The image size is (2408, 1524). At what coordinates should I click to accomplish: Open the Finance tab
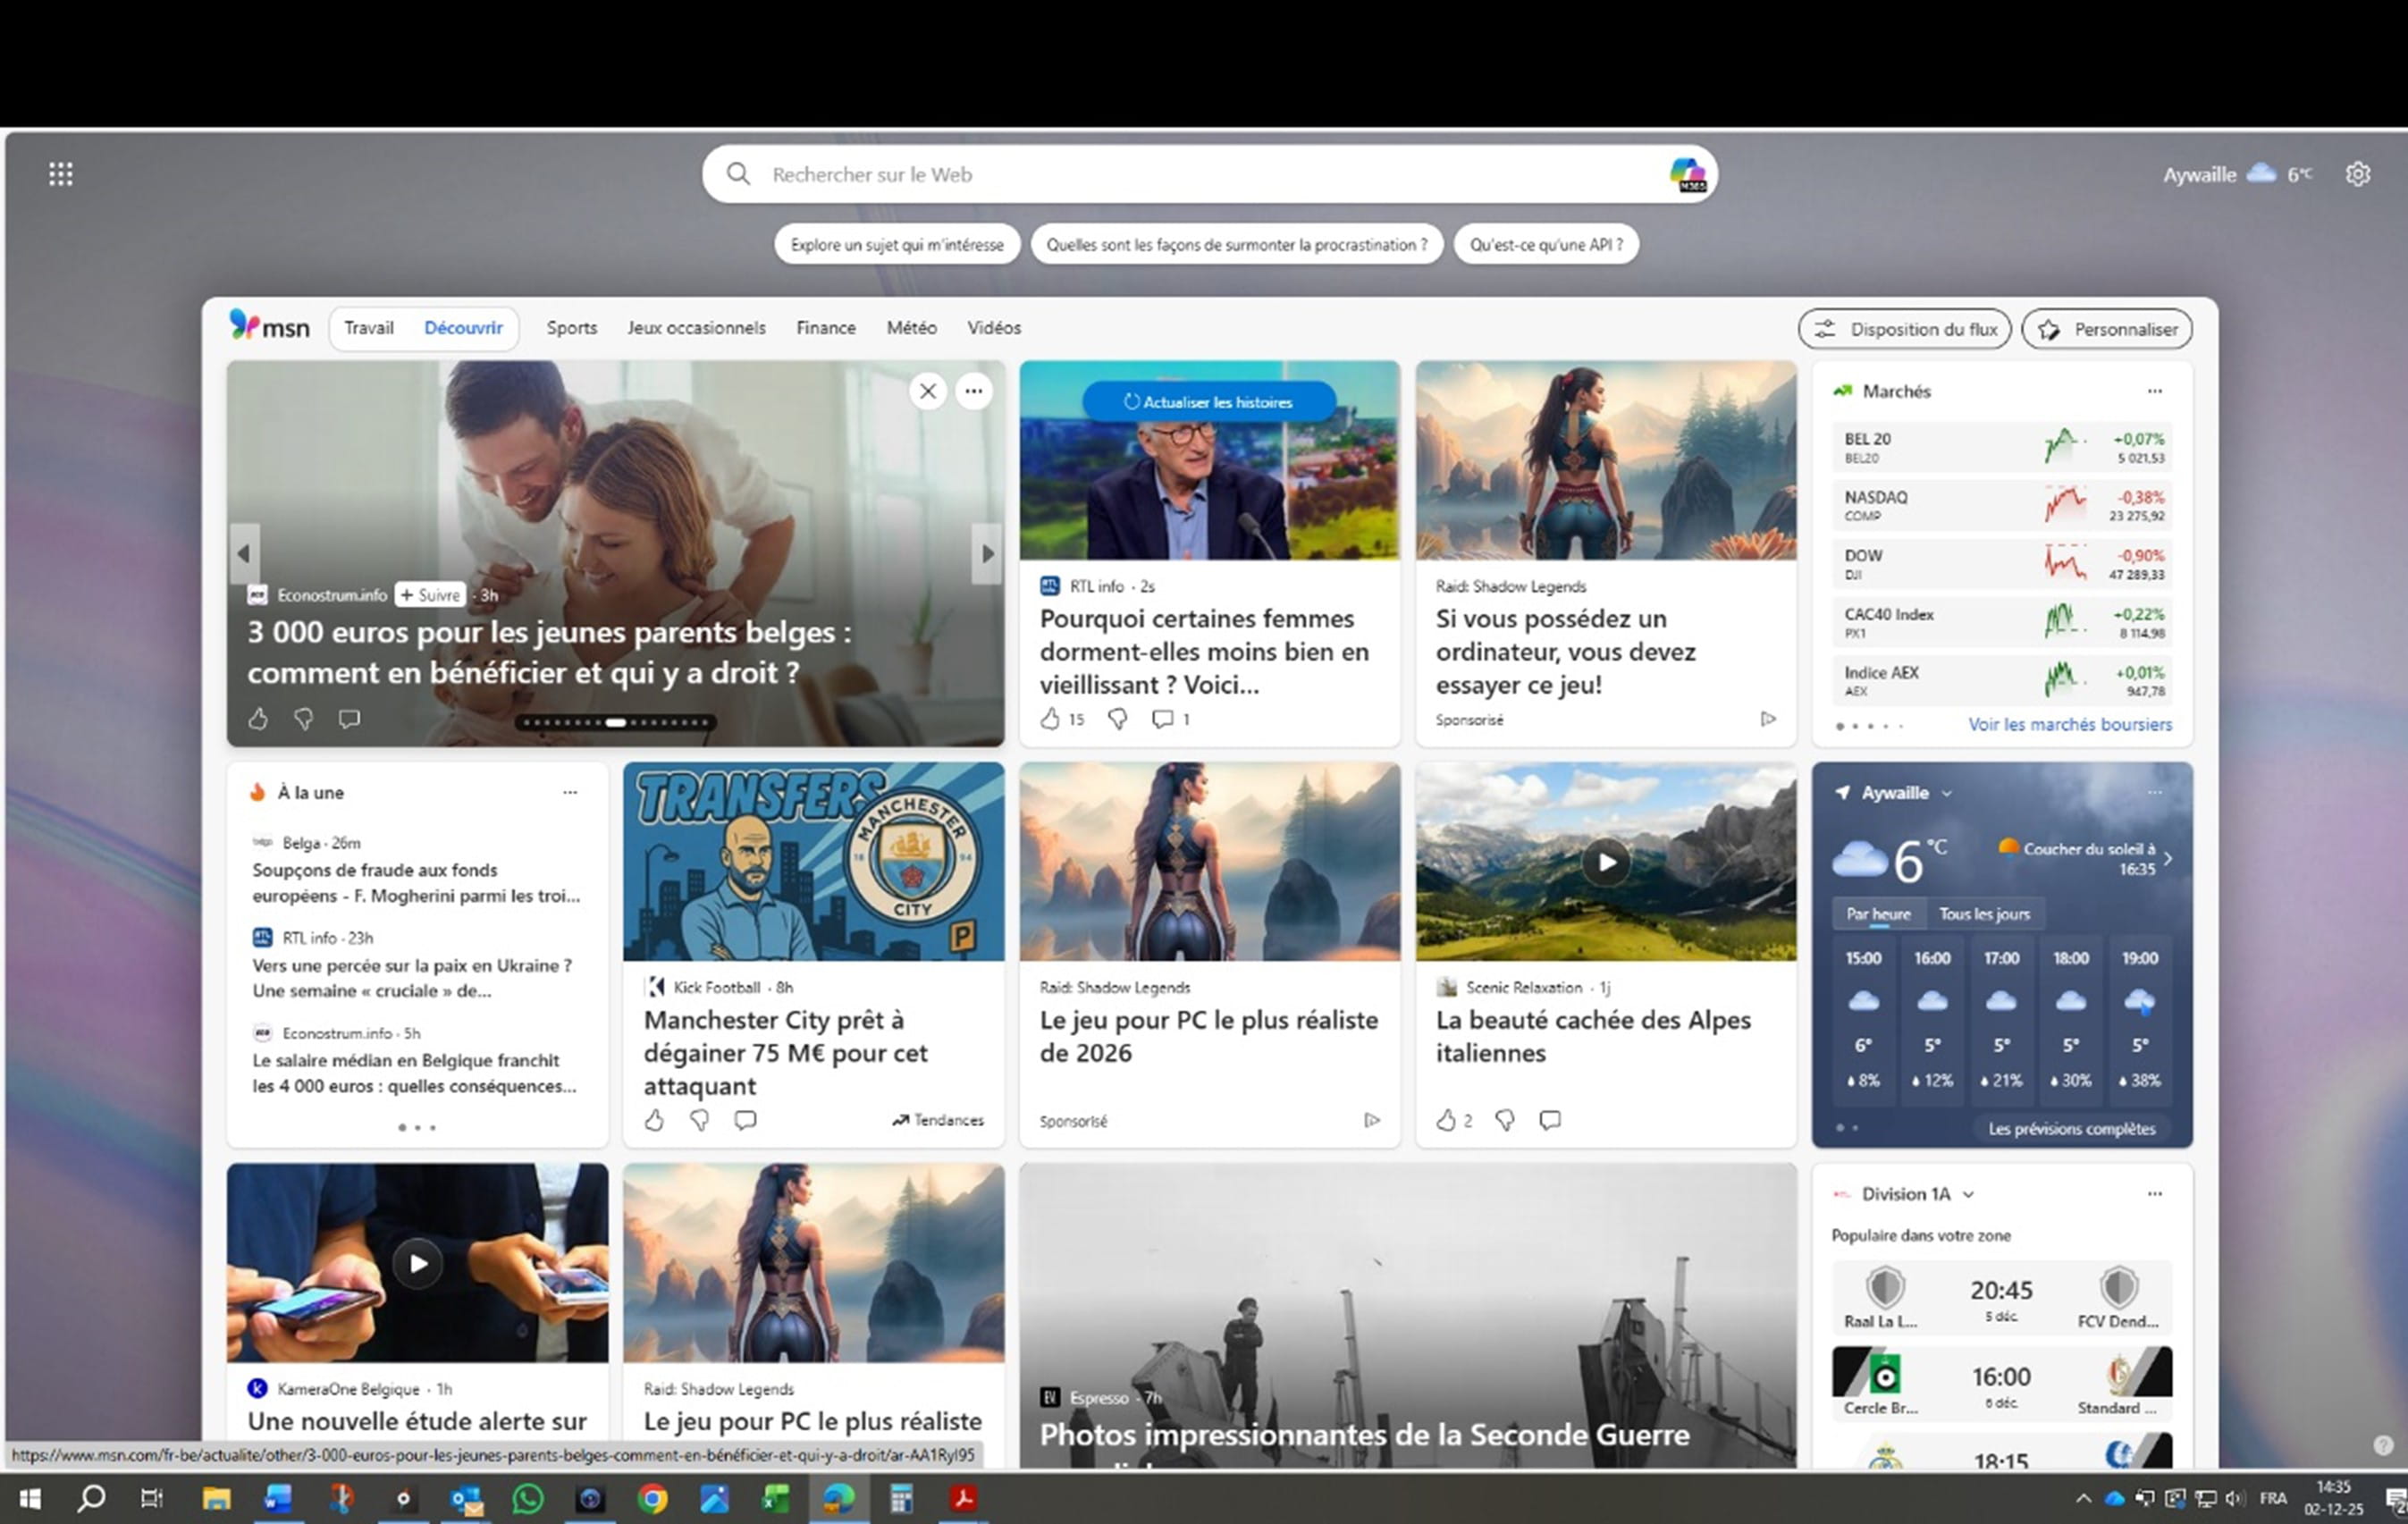825,328
